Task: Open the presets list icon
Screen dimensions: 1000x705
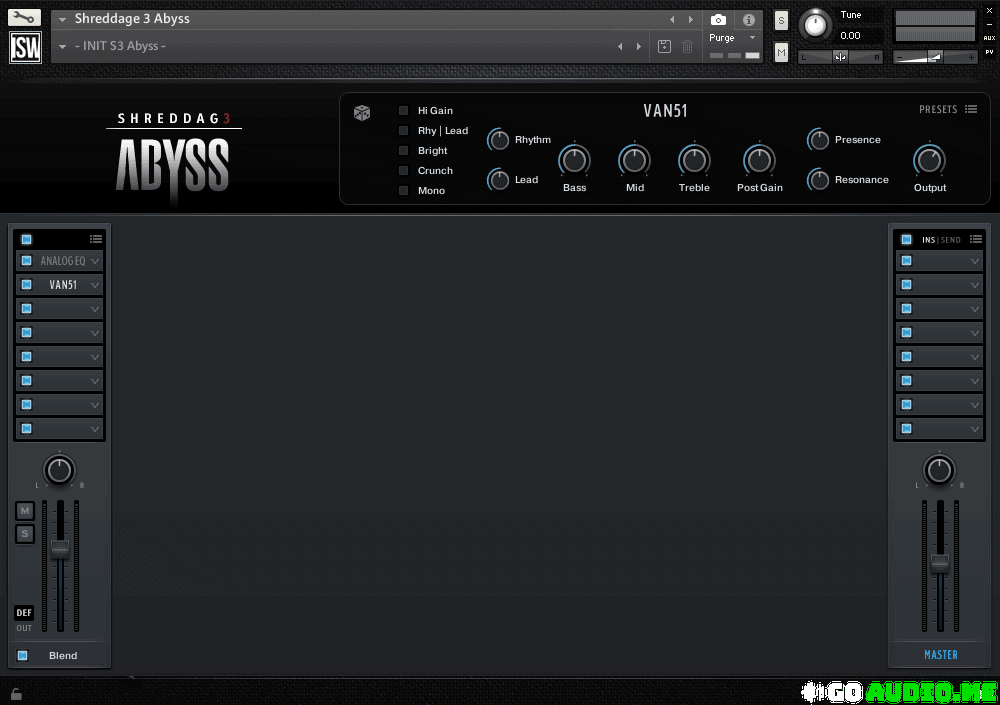Action: (x=971, y=110)
